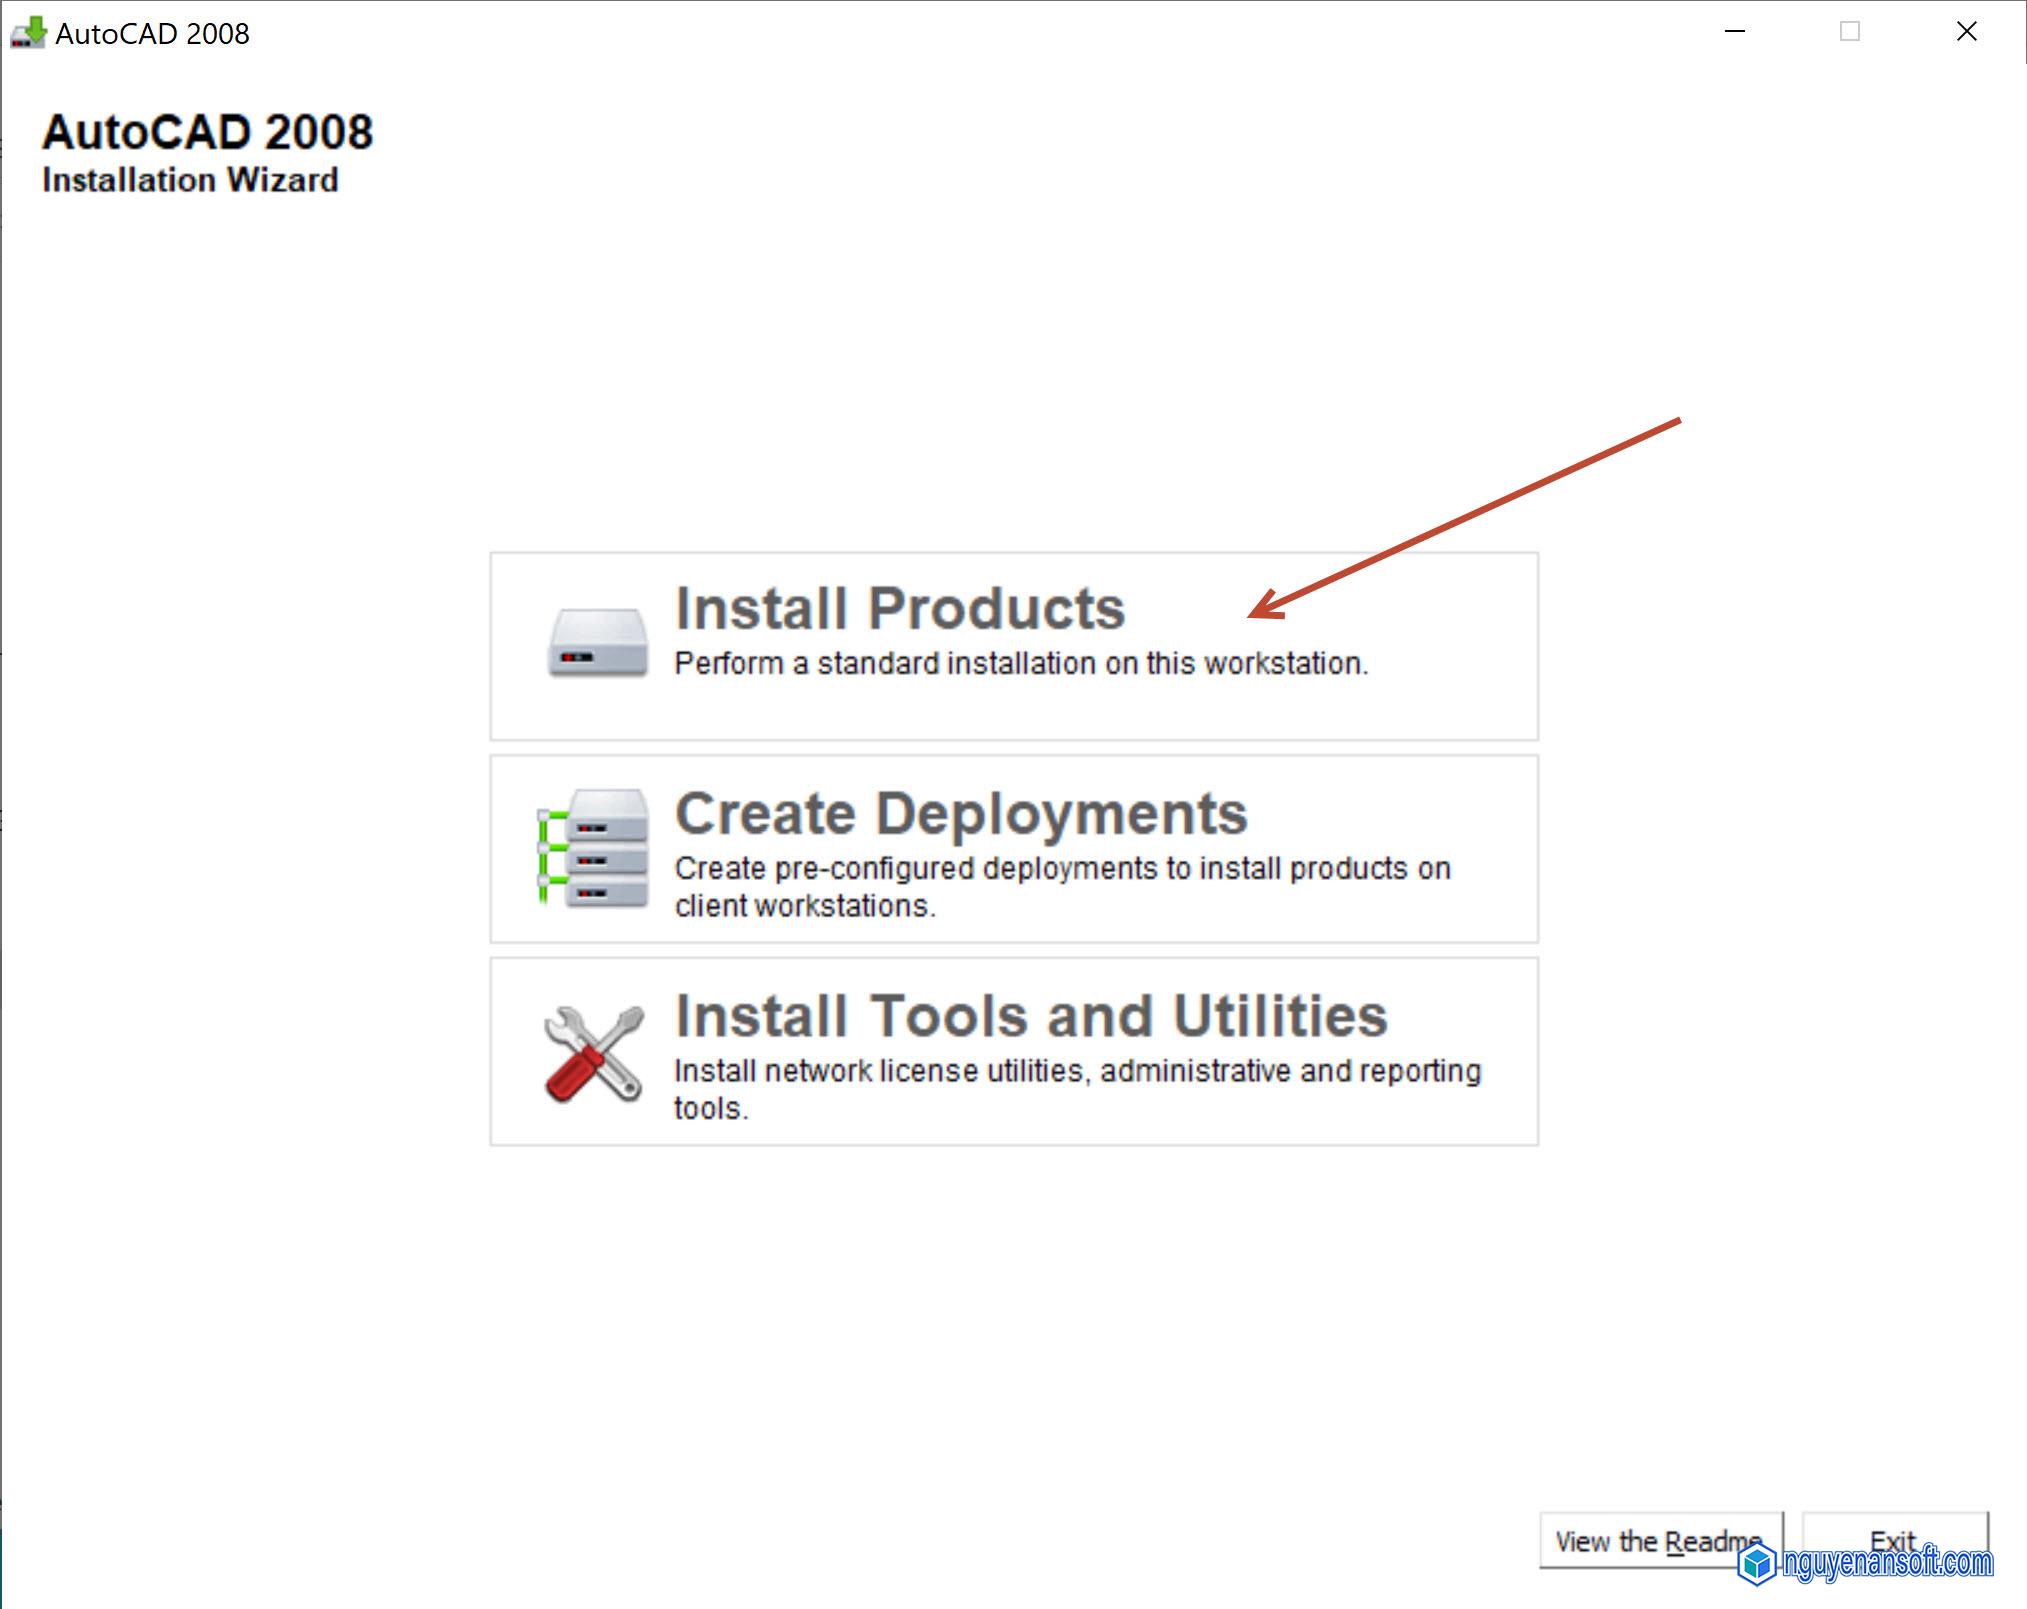Image resolution: width=2027 pixels, height=1609 pixels.
Task: Click the wrench and screwdriver tools icon
Action: pyautogui.click(x=593, y=1054)
